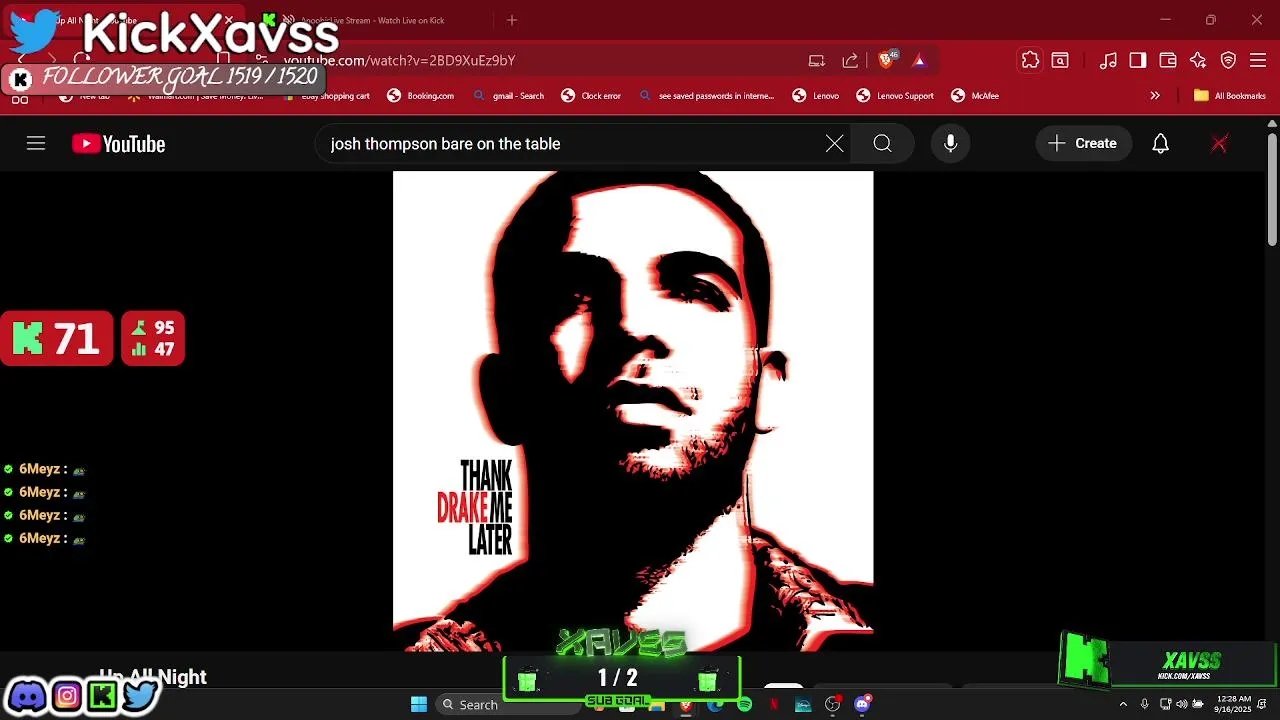Open the tab search icon
This screenshot has height=720, width=1280.
coord(1060,60)
